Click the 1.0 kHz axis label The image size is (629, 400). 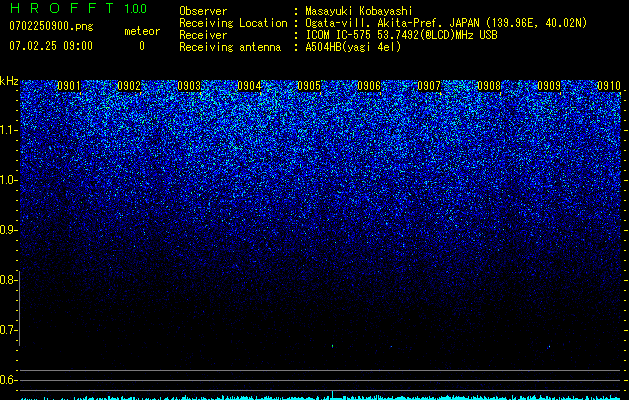(x=8, y=180)
